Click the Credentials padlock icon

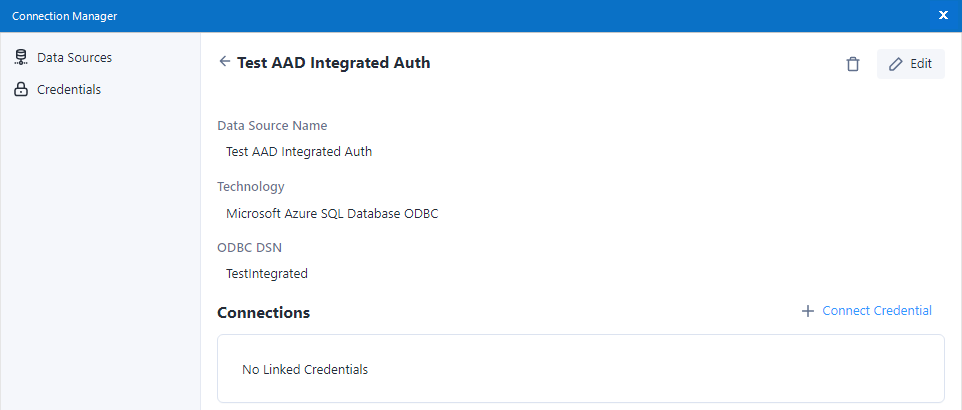tap(20, 90)
